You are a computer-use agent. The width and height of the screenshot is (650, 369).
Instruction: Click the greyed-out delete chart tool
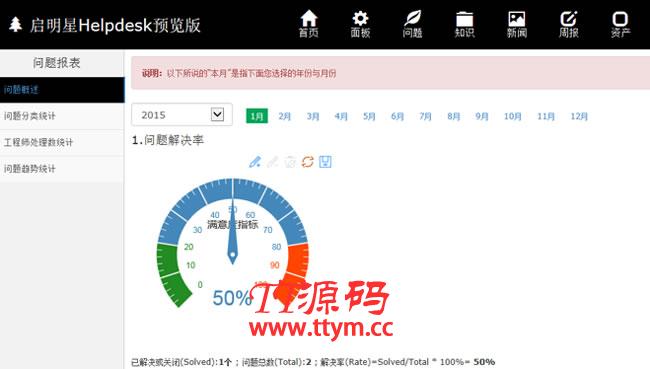290,162
